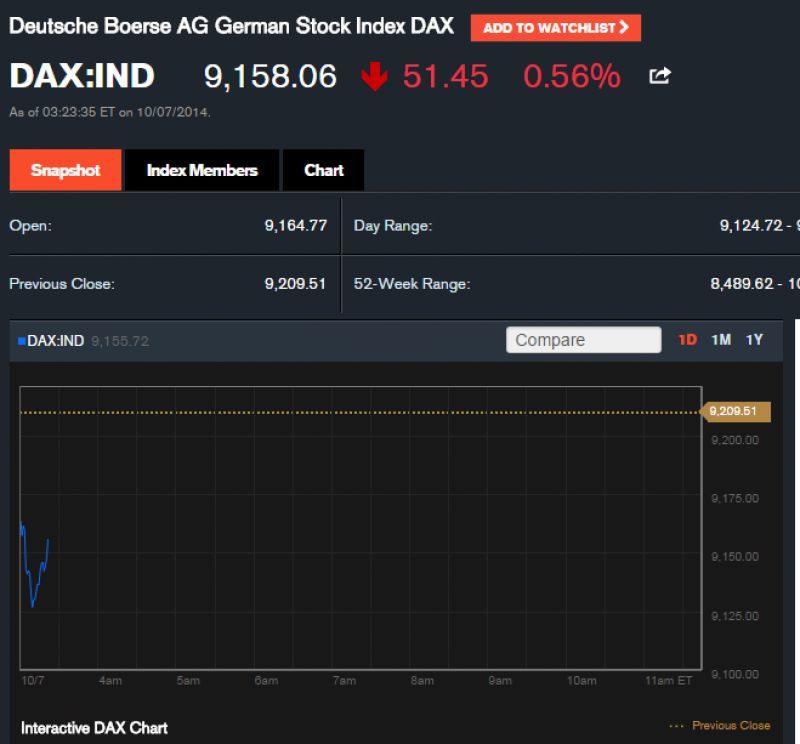The width and height of the screenshot is (800, 744).
Task: Click the Previous Close value 9,209.51 in table
Action: (295, 284)
